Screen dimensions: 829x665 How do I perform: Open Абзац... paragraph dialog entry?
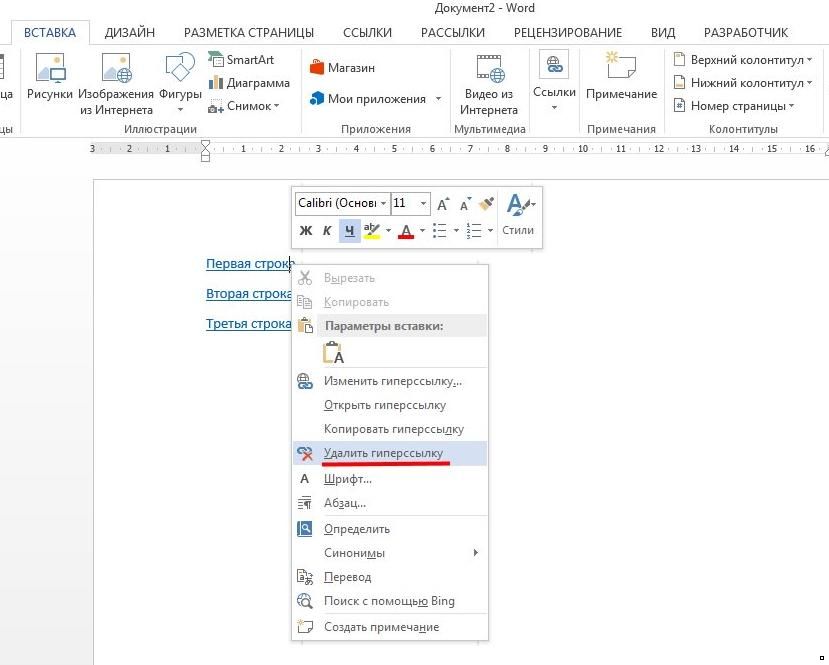(x=390, y=503)
